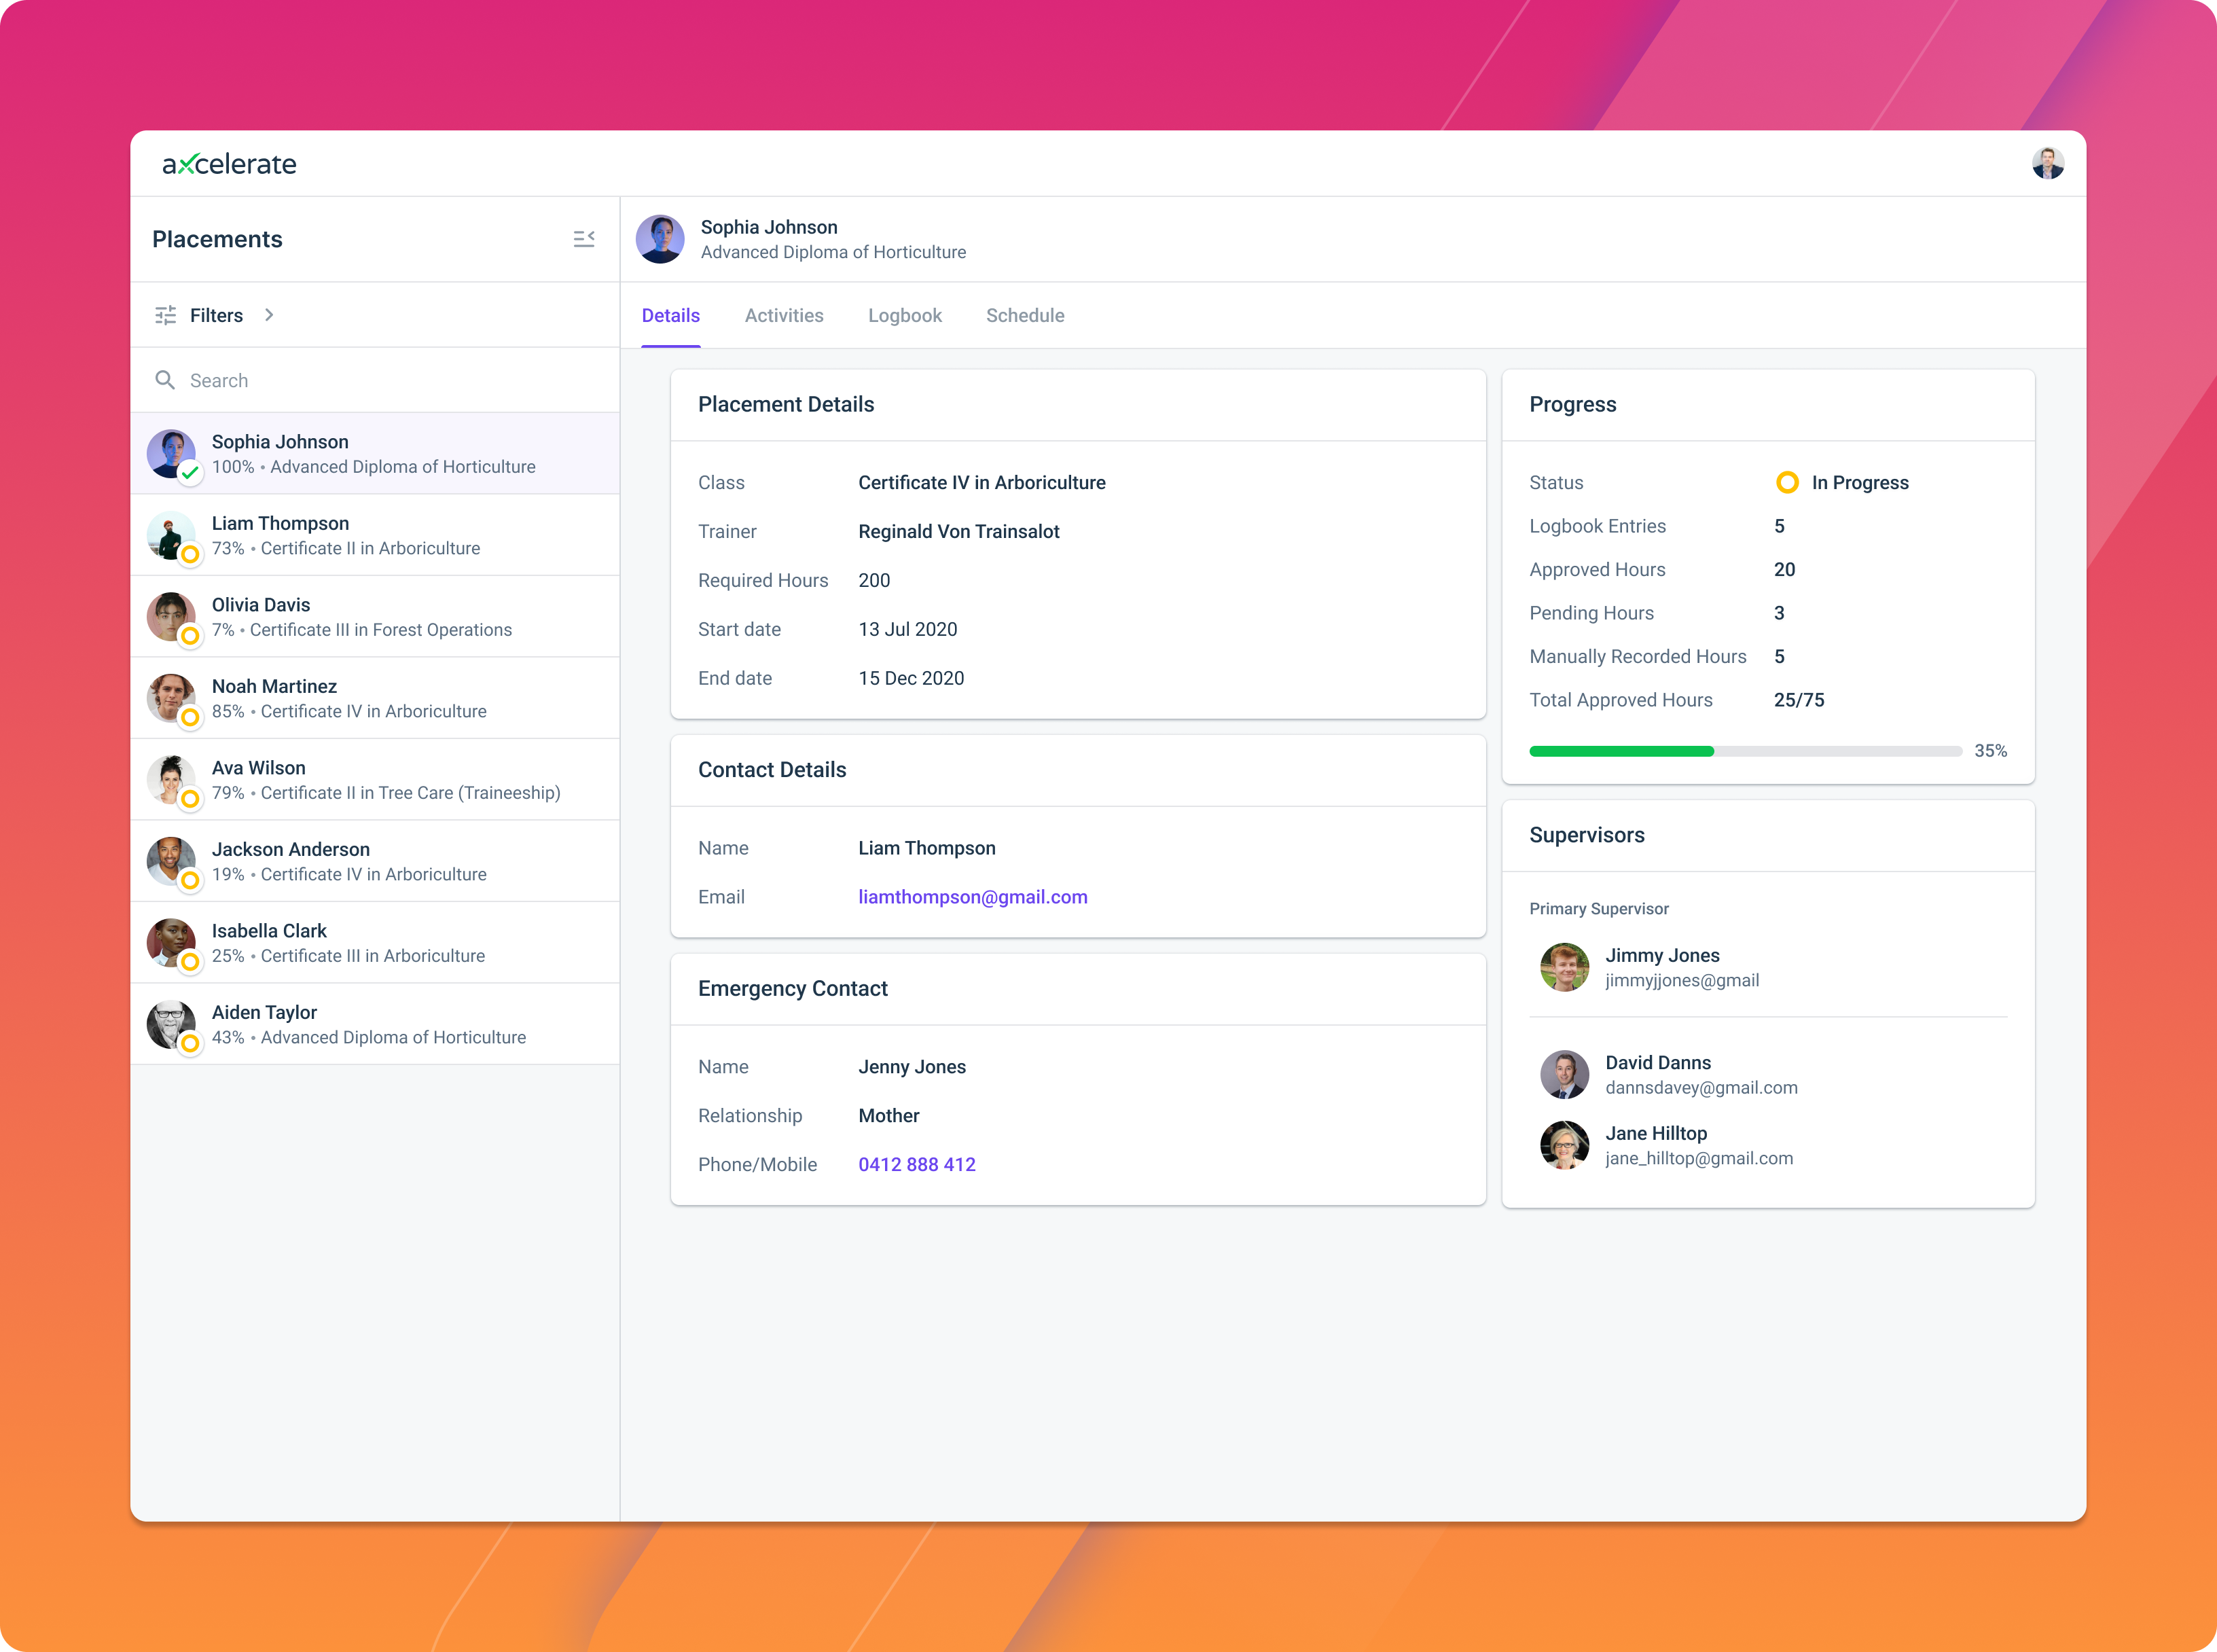
Task: Click Jimmy Jones's supervisor avatar
Action: point(1564,967)
